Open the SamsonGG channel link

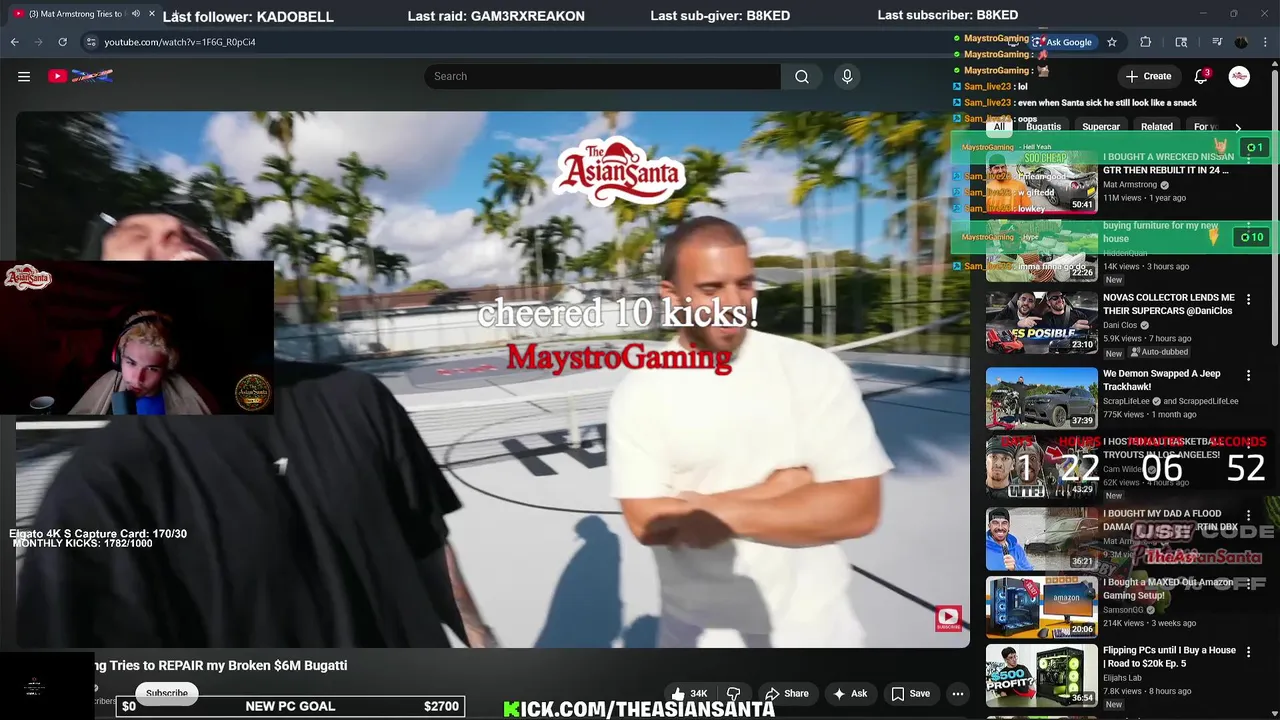pyautogui.click(x=1123, y=610)
